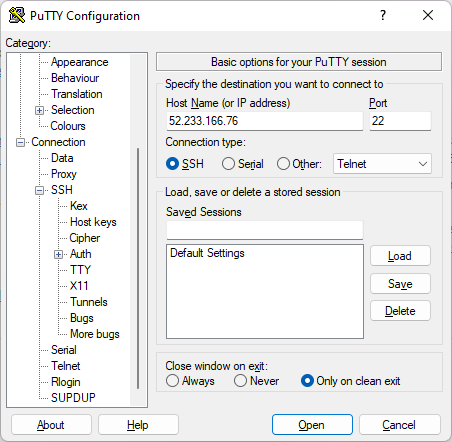Select the Other connection type radio
452x442 pixels.
tap(283, 164)
